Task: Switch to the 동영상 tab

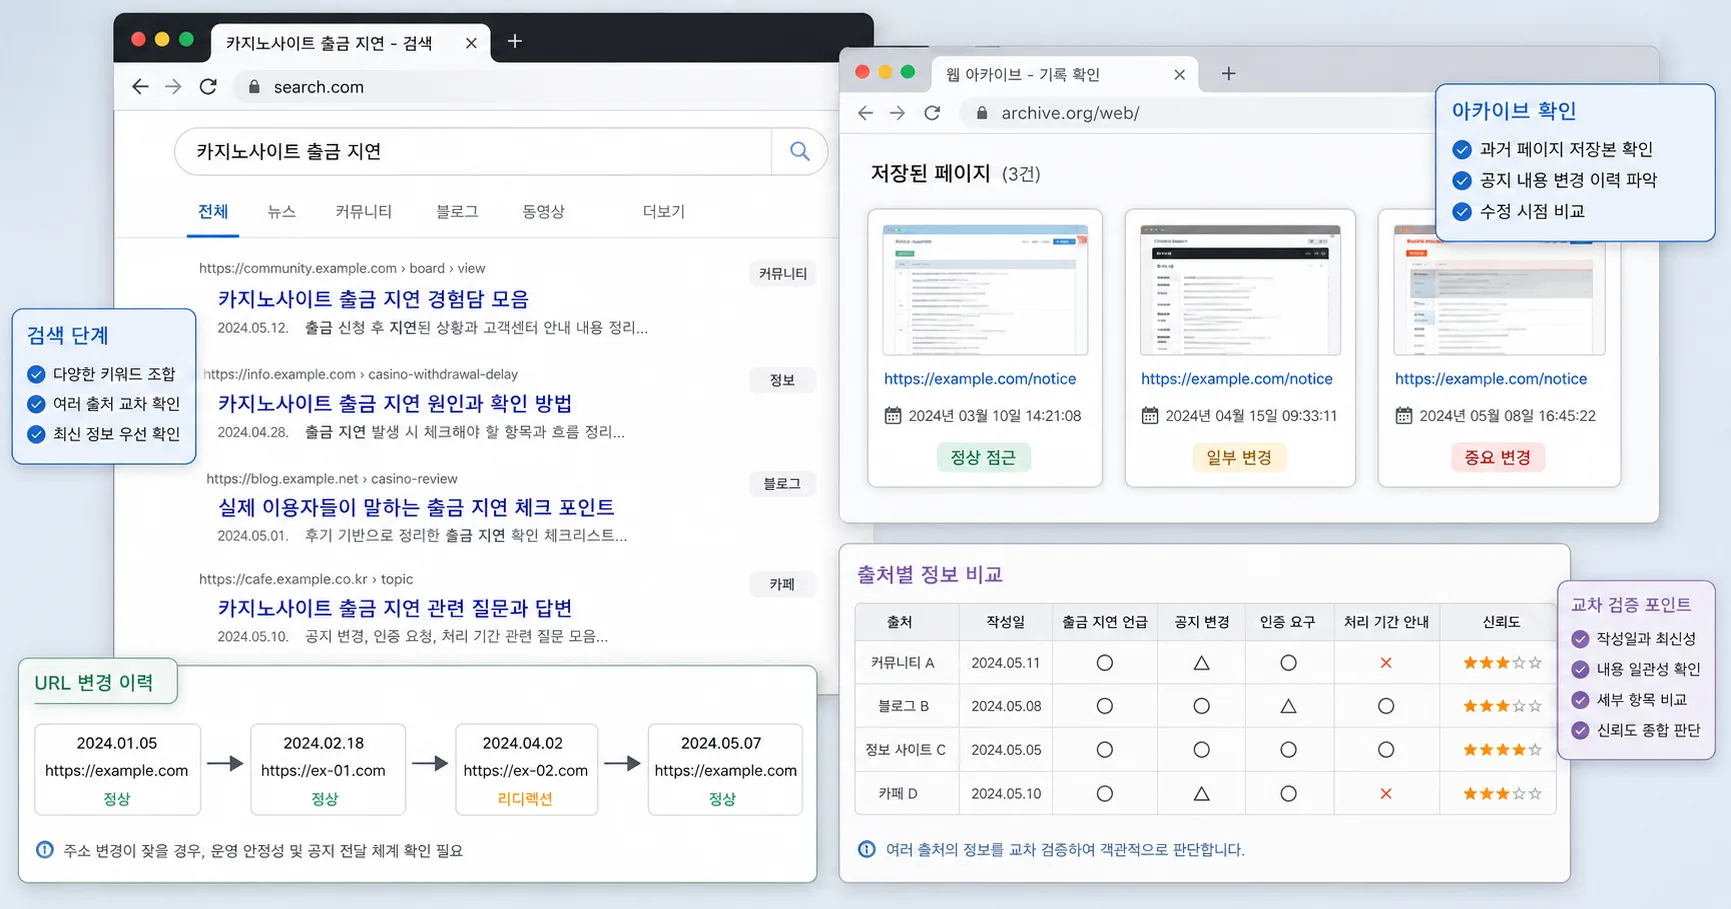Action: (x=543, y=212)
